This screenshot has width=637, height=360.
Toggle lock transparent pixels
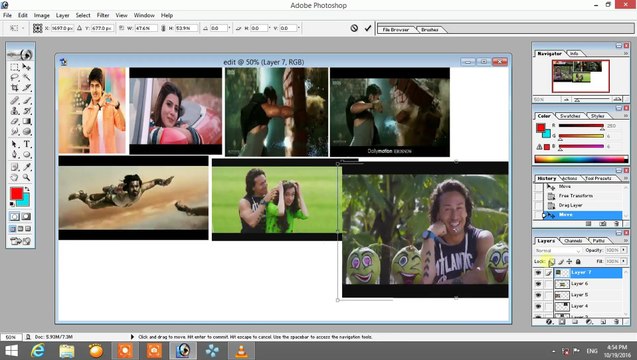(x=552, y=262)
